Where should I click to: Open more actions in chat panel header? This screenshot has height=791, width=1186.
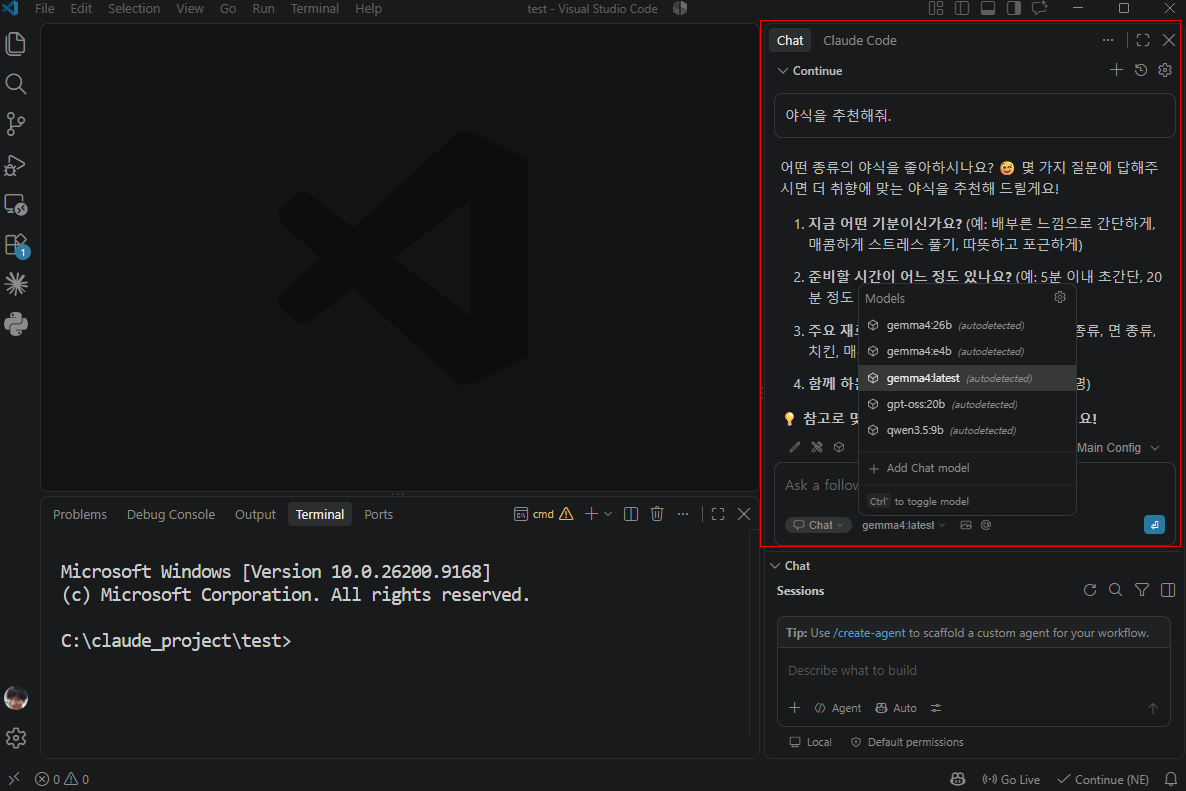pos(1107,40)
